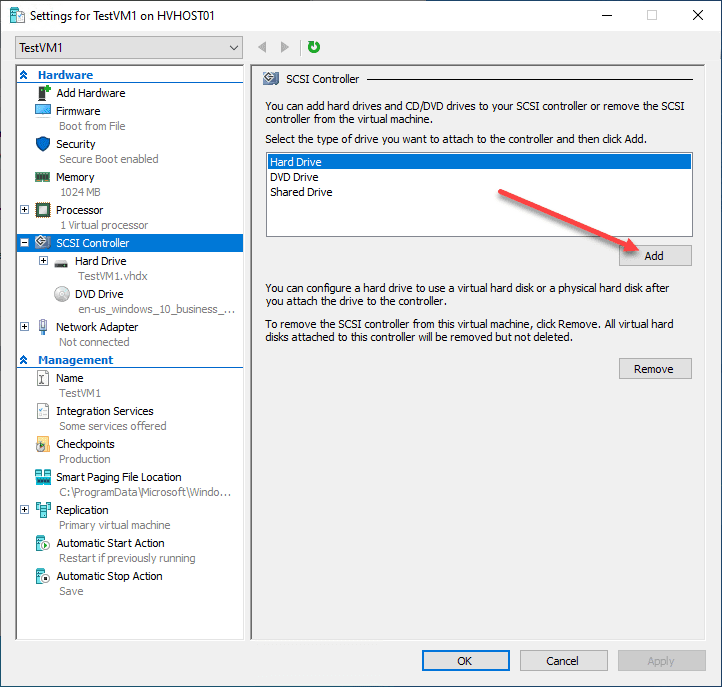
Task: Click the '1024 MB' memory value
Action: (80, 192)
